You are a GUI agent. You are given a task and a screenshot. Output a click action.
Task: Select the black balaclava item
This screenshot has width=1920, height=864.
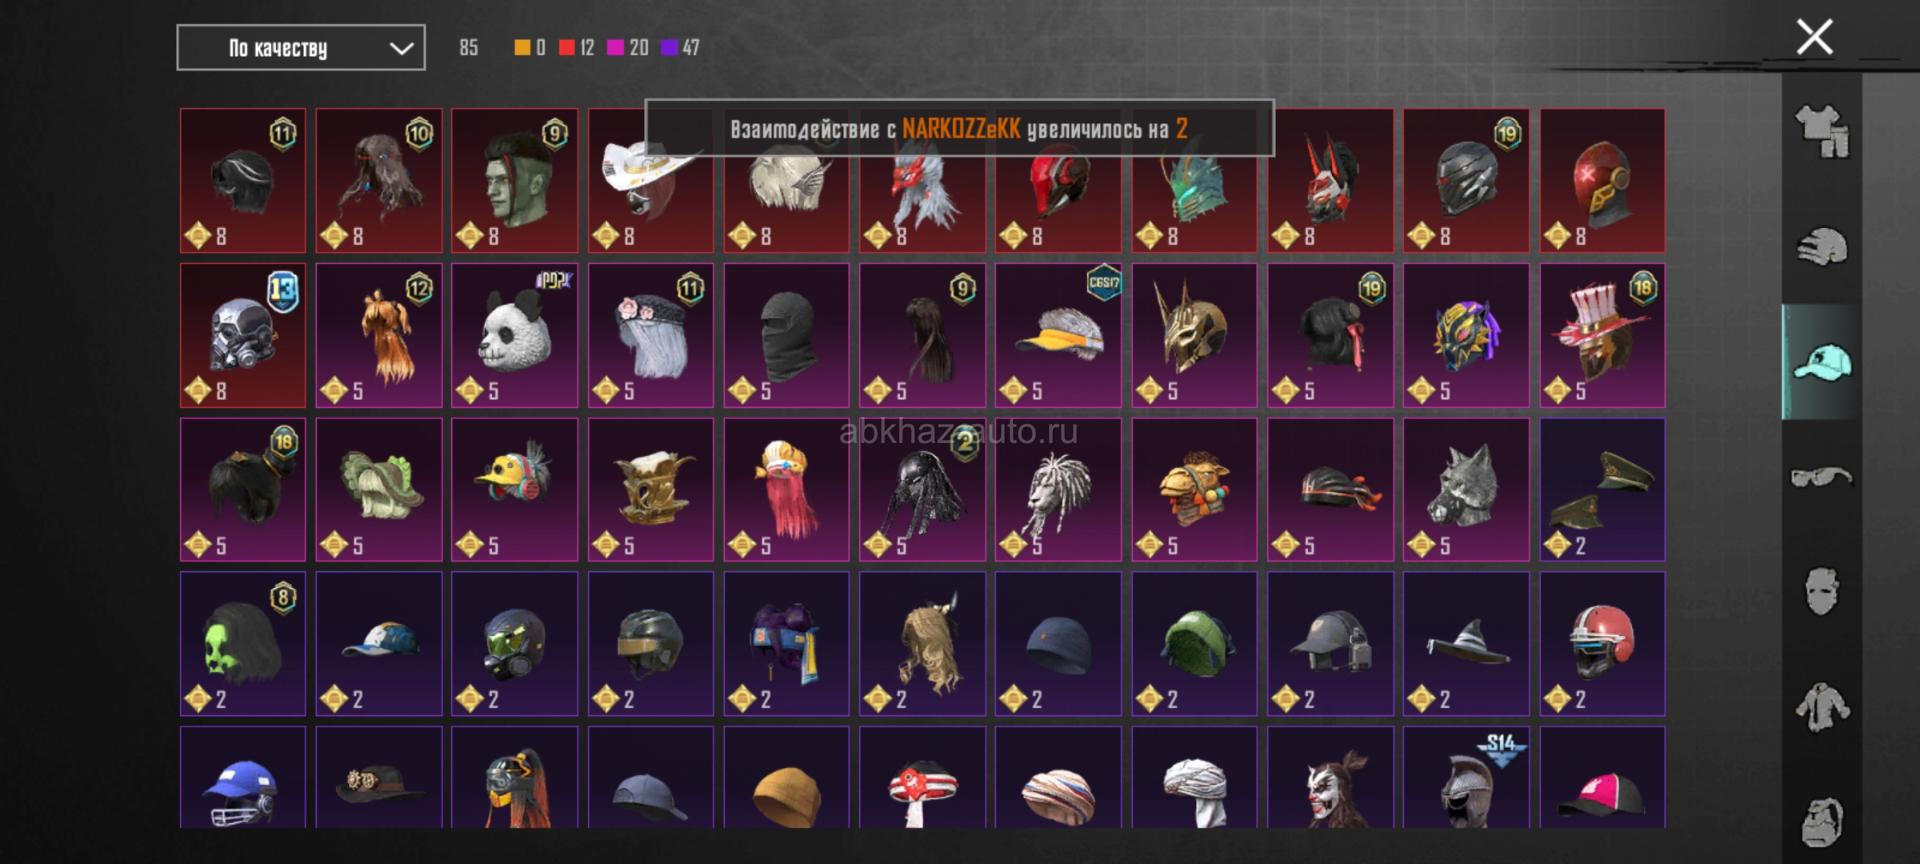(x=787, y=335)
